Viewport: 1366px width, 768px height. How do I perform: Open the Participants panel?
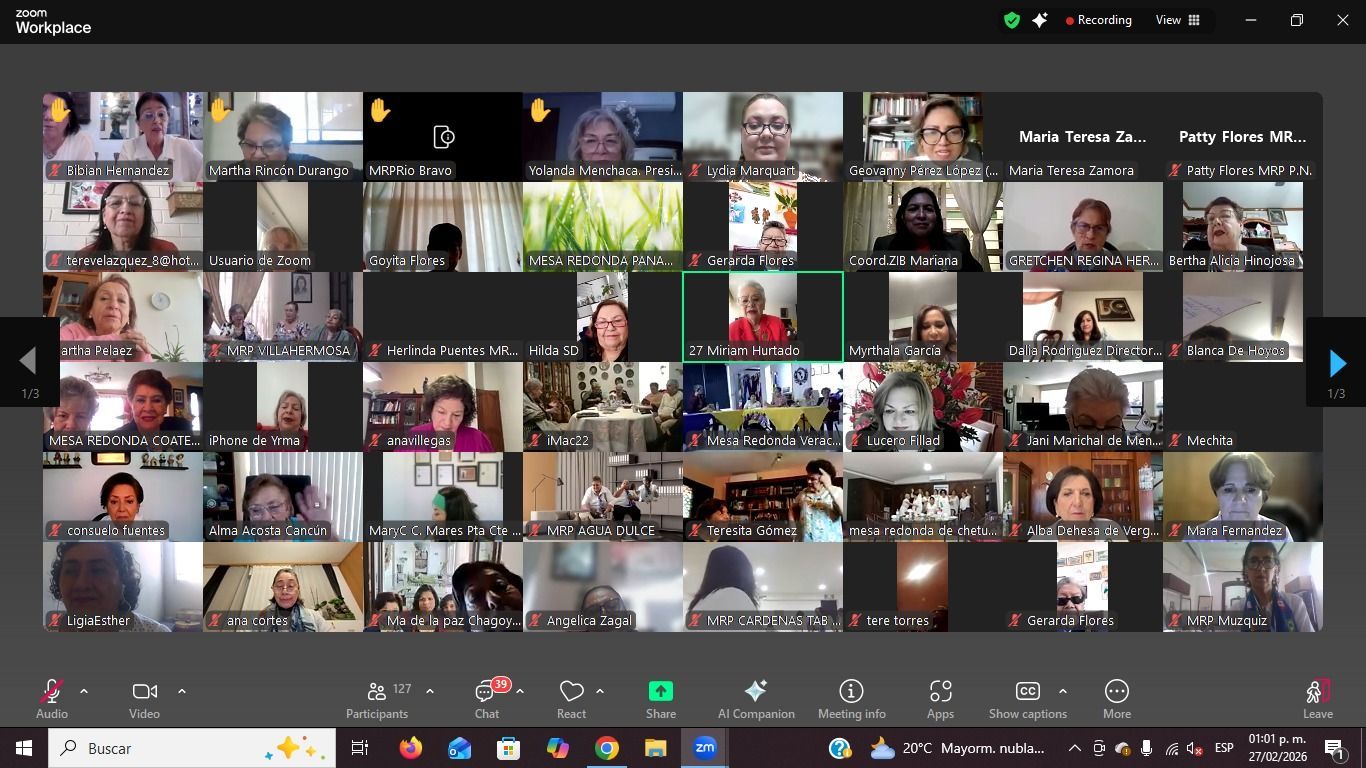coord(376,698)
